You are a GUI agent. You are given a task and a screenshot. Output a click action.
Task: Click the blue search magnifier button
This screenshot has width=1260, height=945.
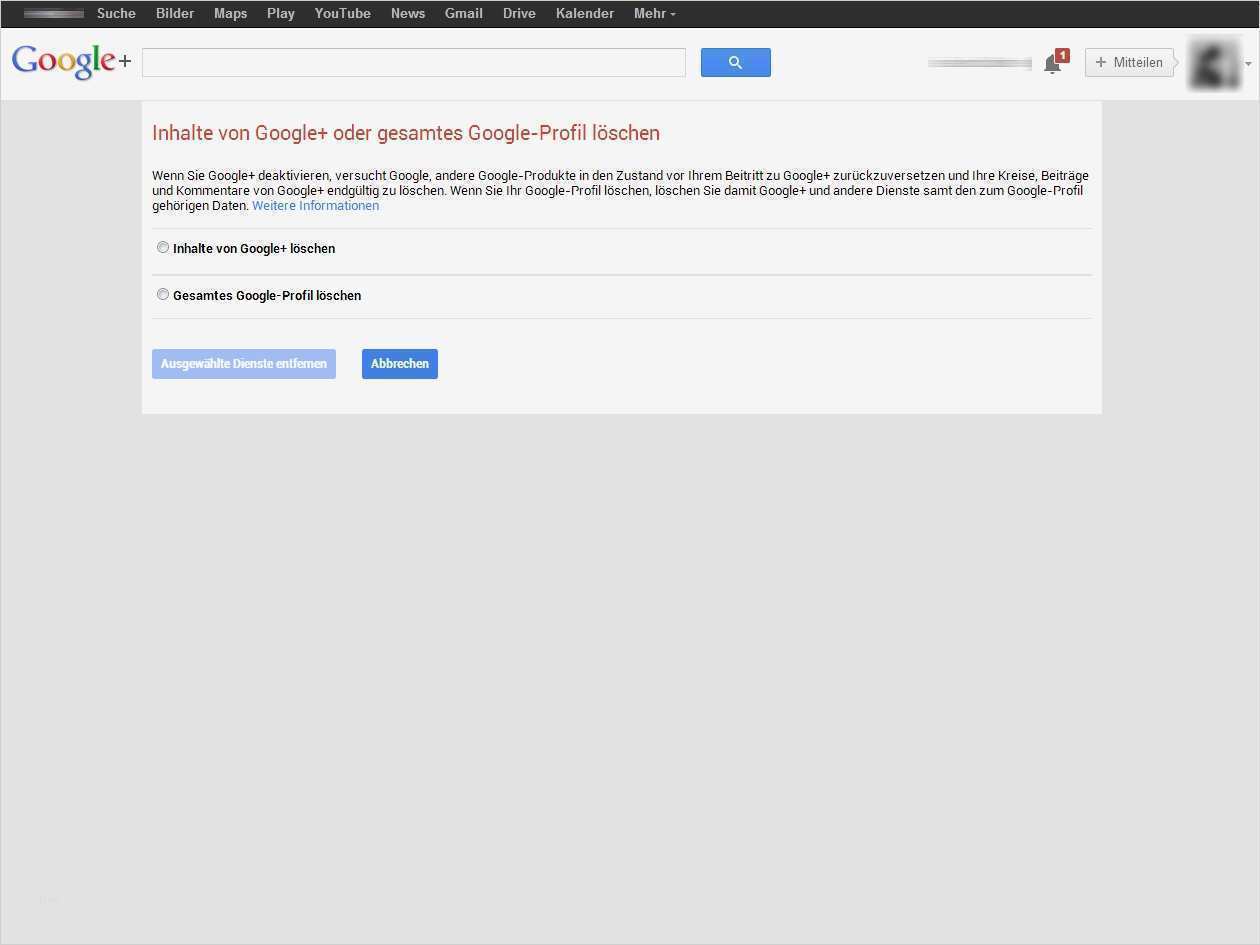[x=735, y=62]
